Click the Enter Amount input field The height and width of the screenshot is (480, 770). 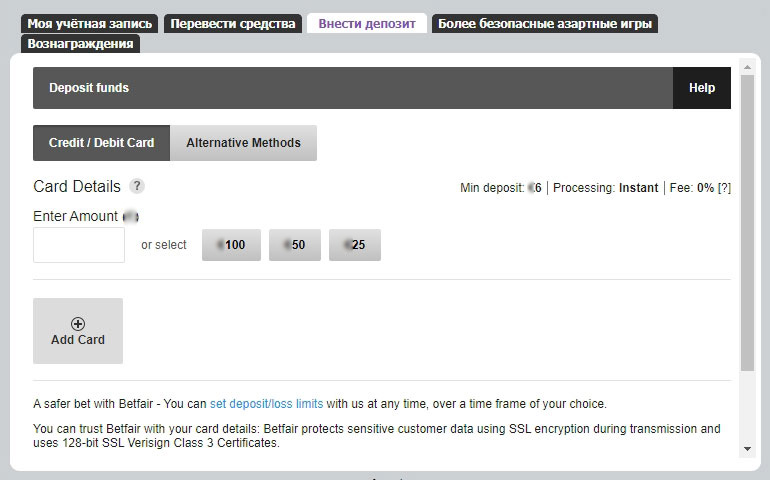(x=79, y=245)
